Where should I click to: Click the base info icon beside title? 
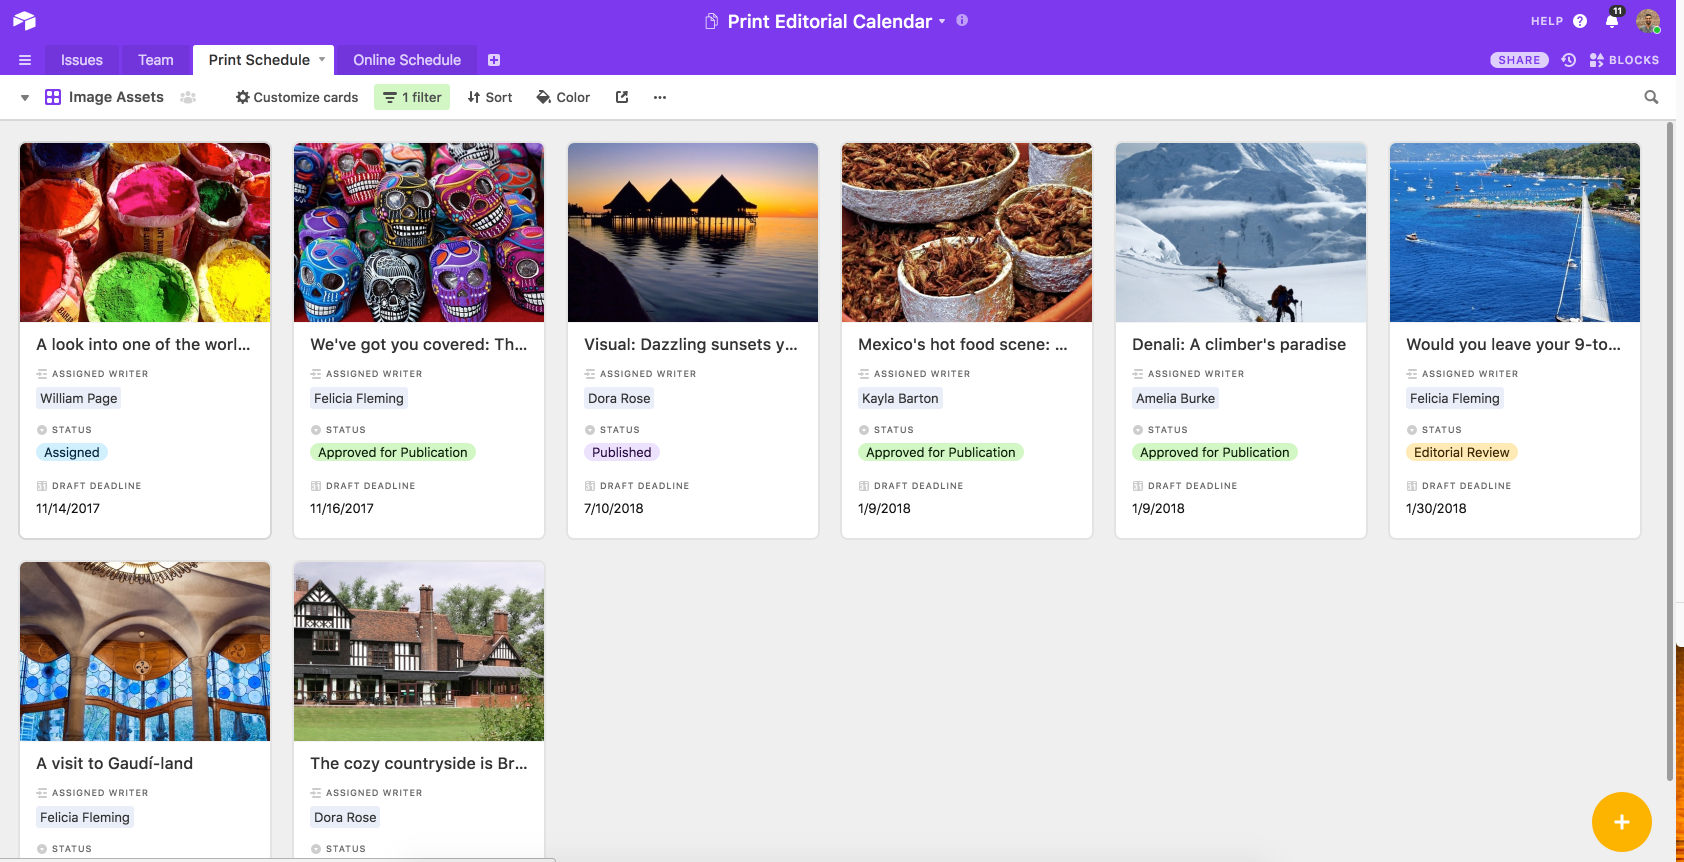pyautogui.click(x=962, y=20)
